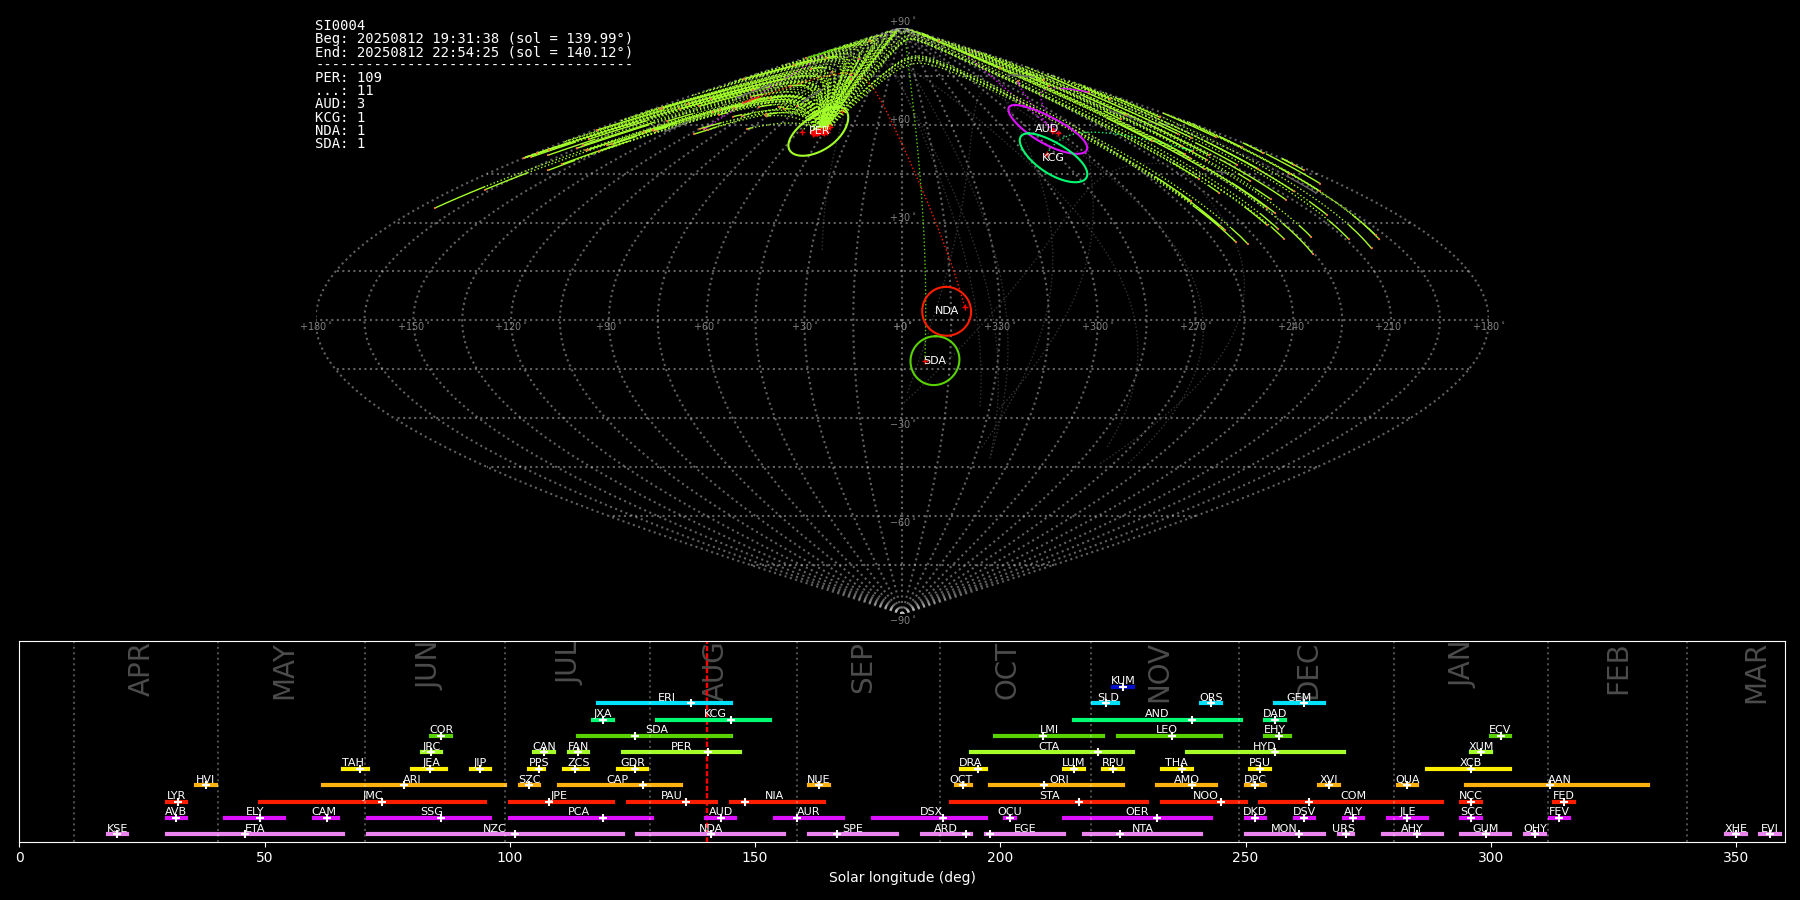
Task: Select the 'Solar longitude (deg)' axis title
Action: coord(902,878)
